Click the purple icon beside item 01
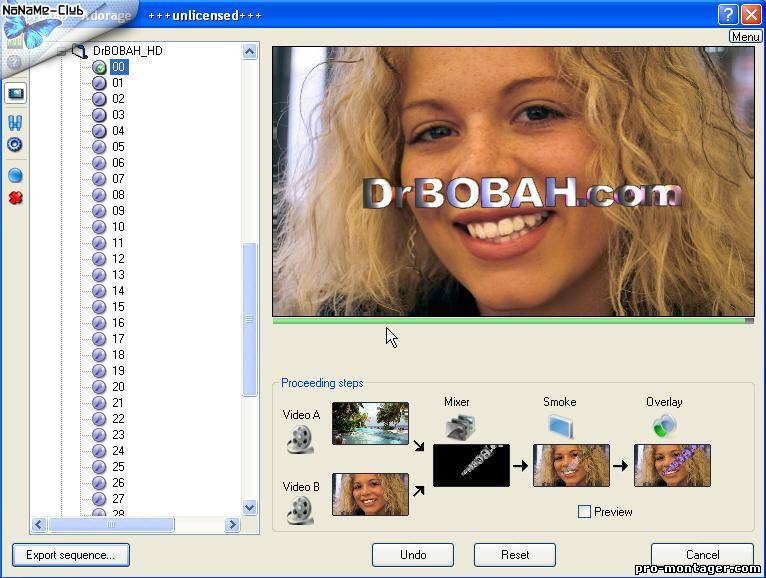Viewport: 766px width, 578px height. (x=99, y=83)
